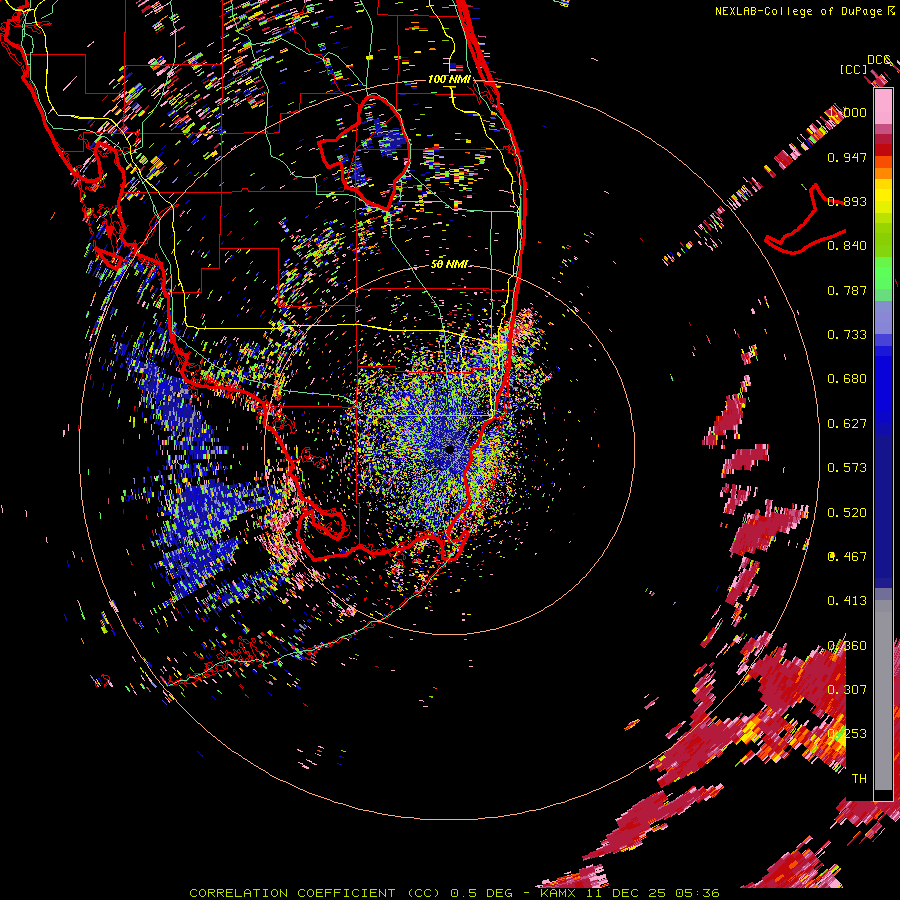Pick the orange segment of the color bar
Viewport: 900px width, 900px height.
883,168
